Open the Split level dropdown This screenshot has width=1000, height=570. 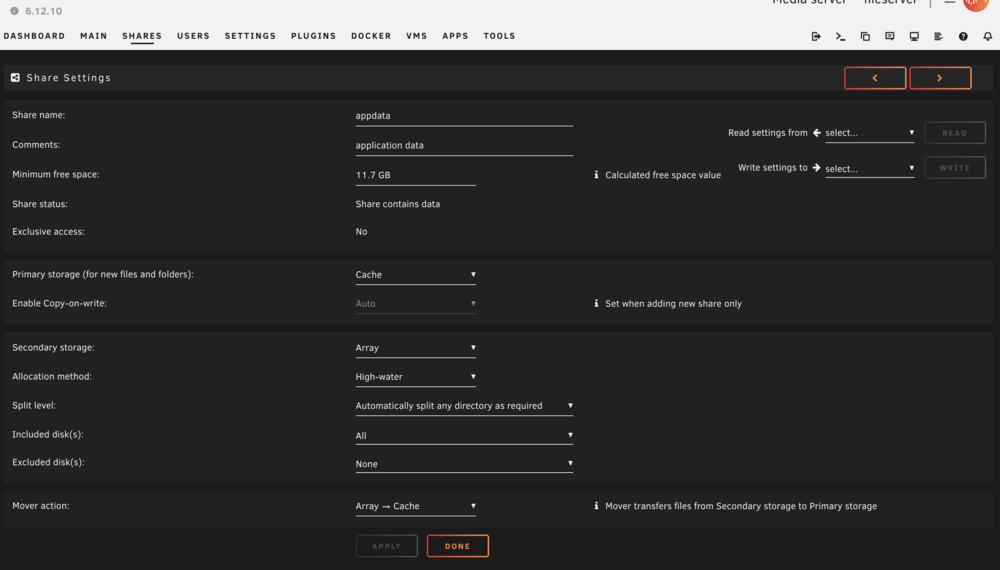464,406
